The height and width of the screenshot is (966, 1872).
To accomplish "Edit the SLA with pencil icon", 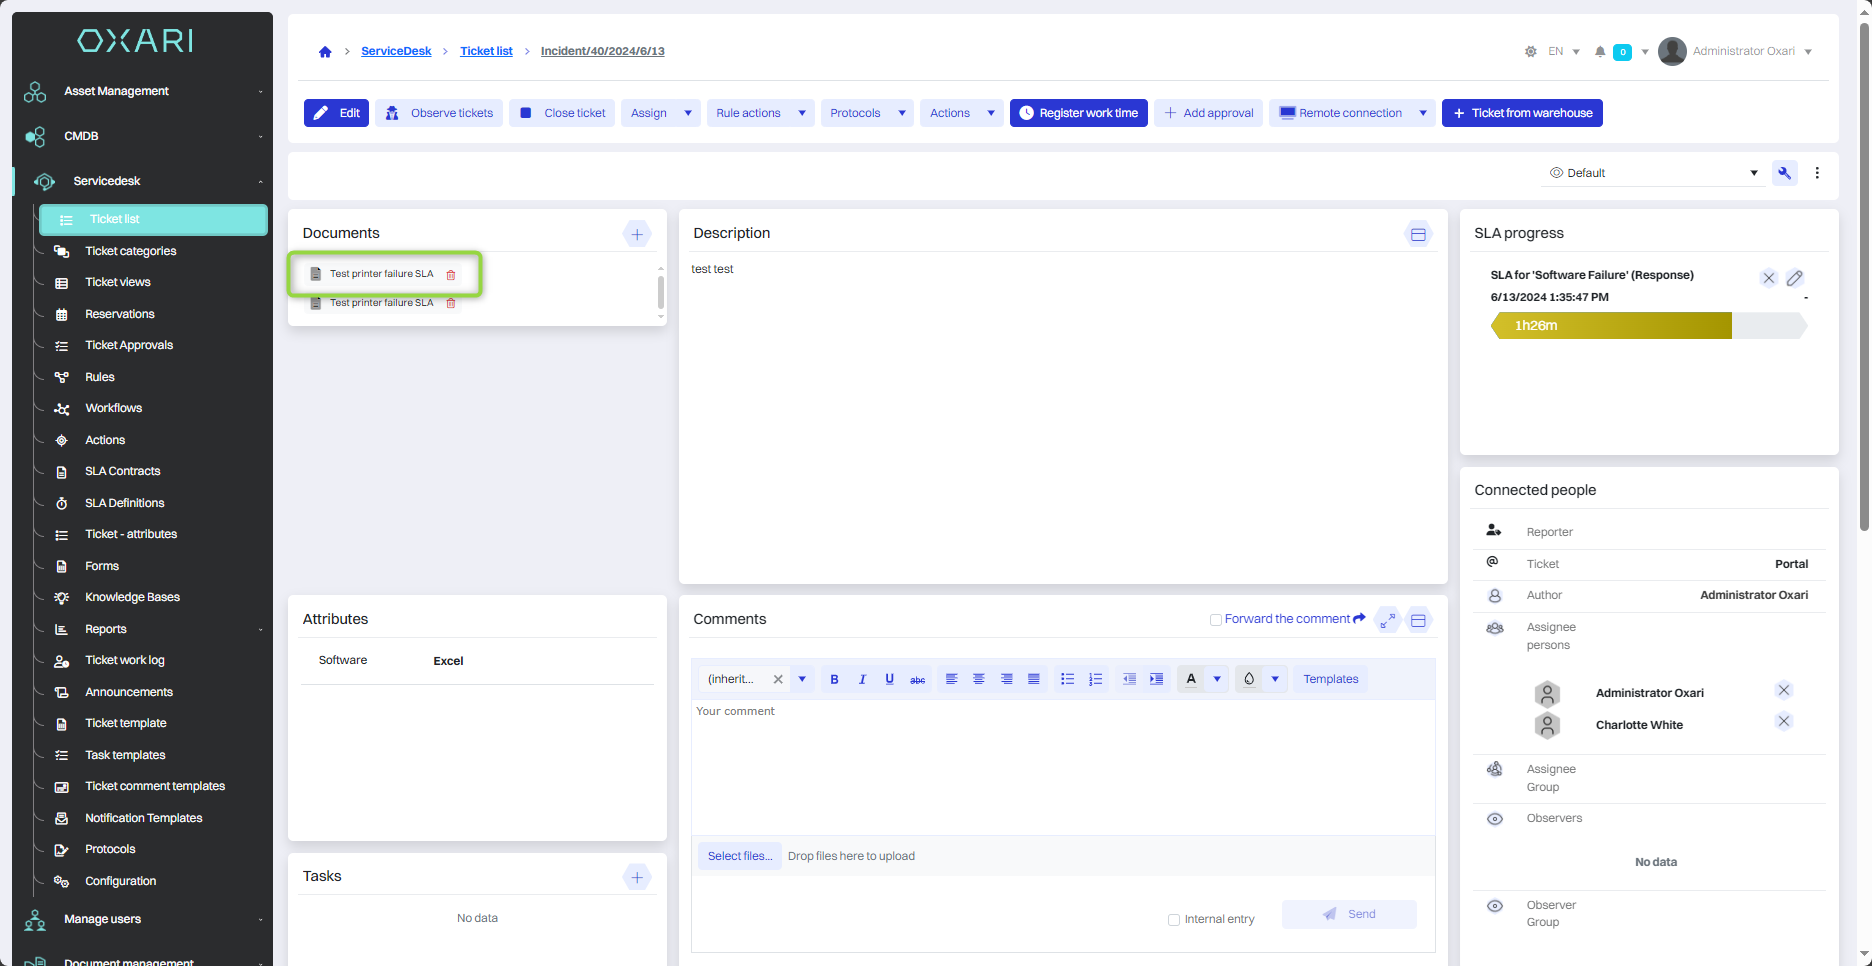I will click(x=1795, y=278).
